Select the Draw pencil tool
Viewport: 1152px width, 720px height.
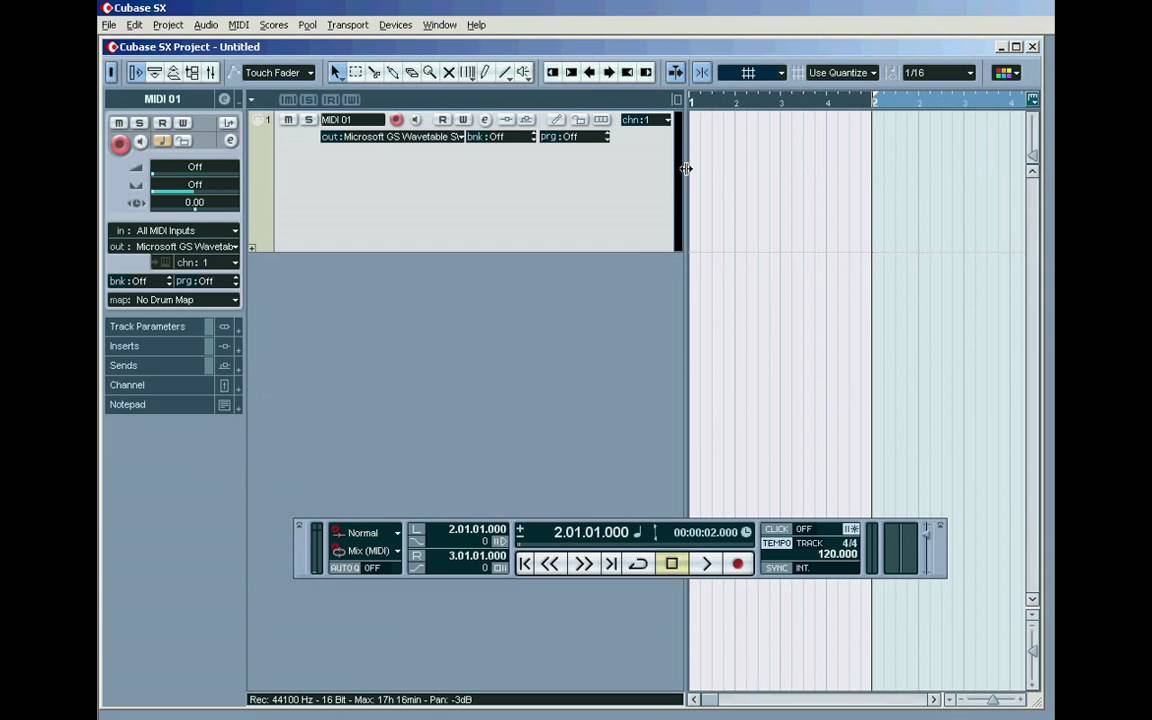pos(486,73)
